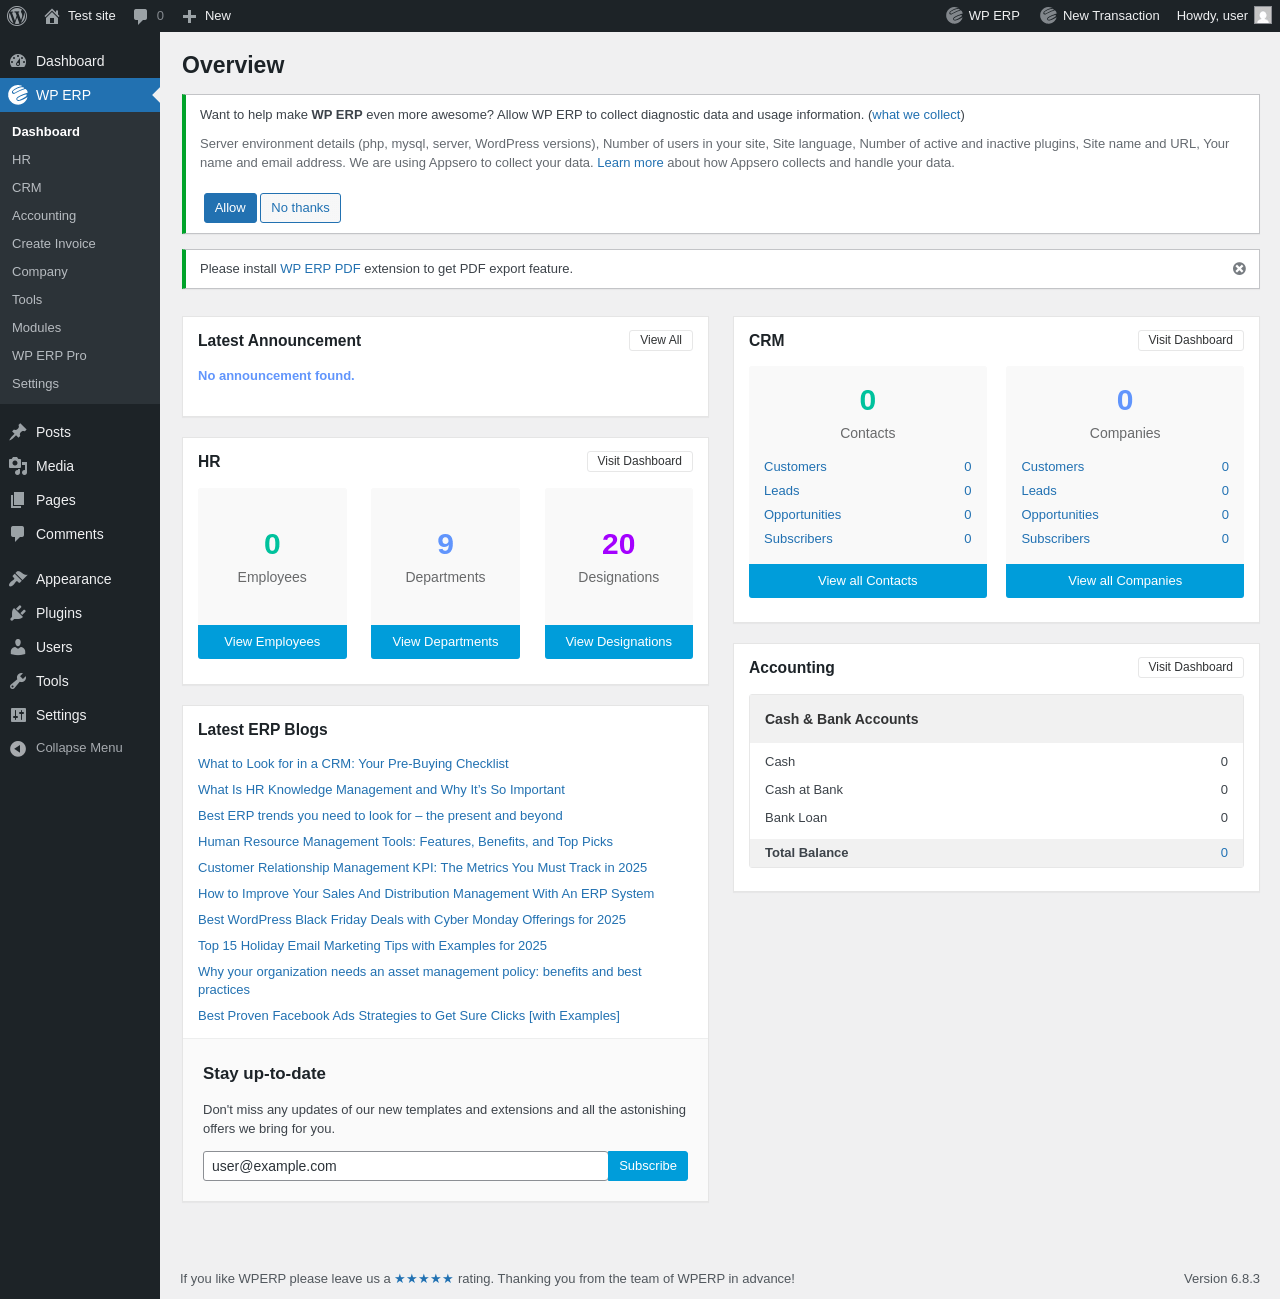Click the Media icon in the sidebar

click(18, 466)
